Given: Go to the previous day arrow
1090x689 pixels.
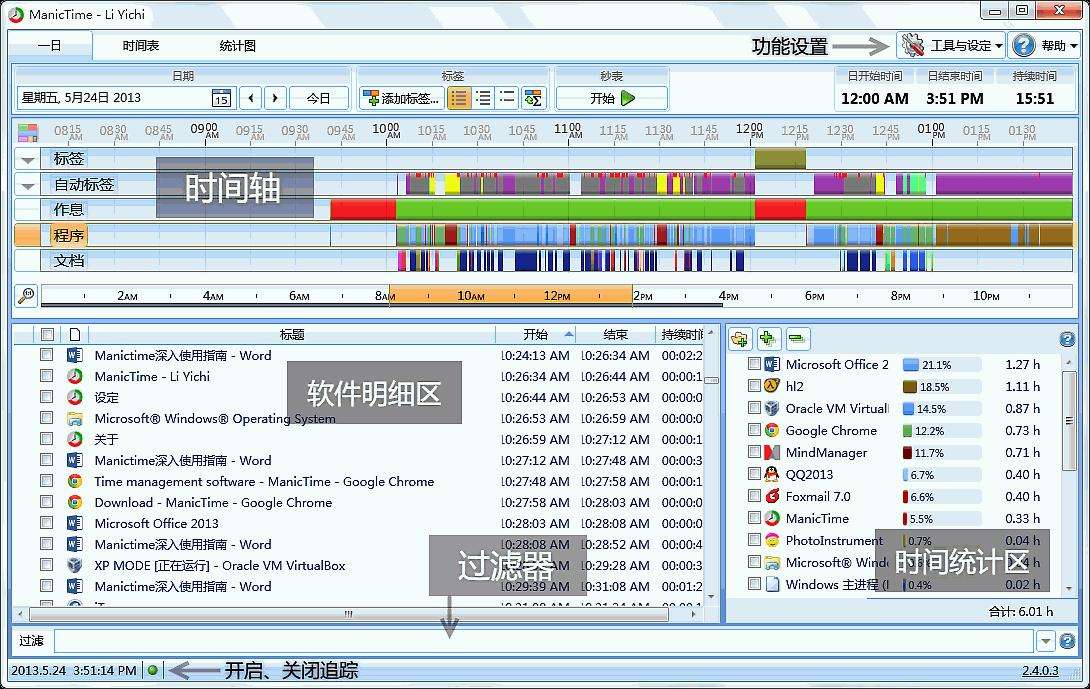Looking at the screenshot, I should (251, 98).
